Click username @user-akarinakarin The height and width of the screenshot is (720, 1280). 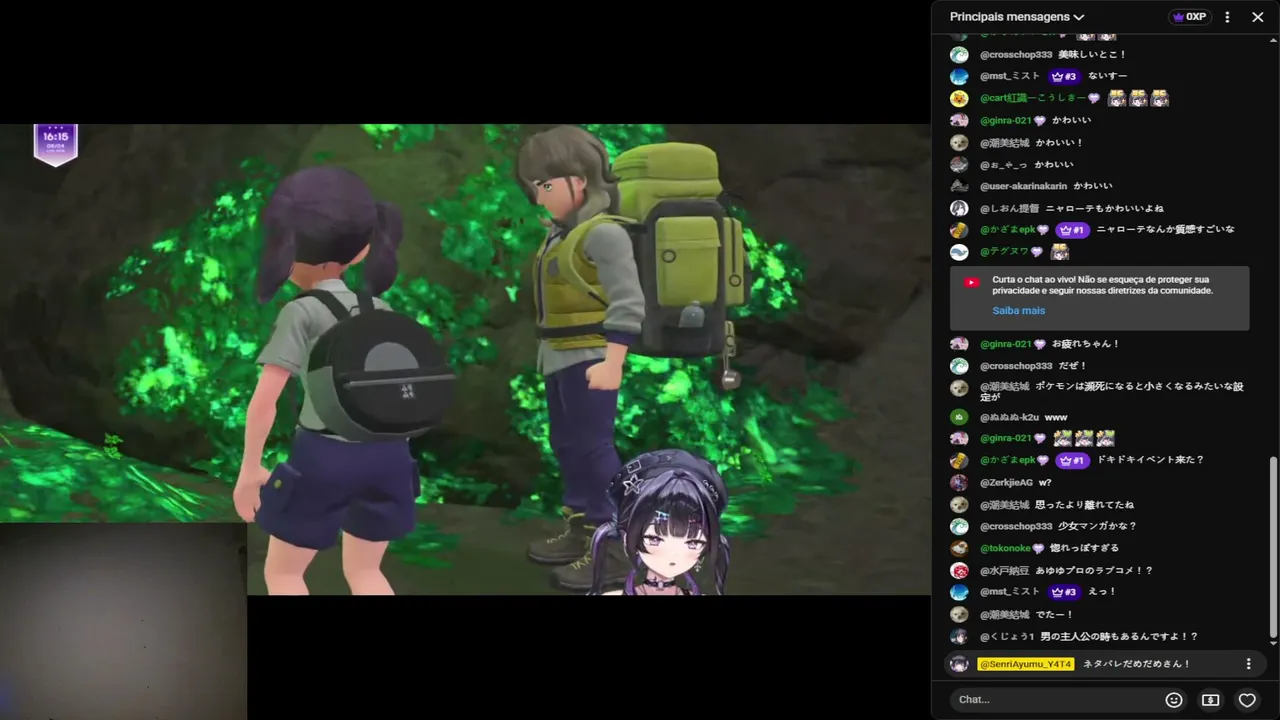(x=1023, y=186)
